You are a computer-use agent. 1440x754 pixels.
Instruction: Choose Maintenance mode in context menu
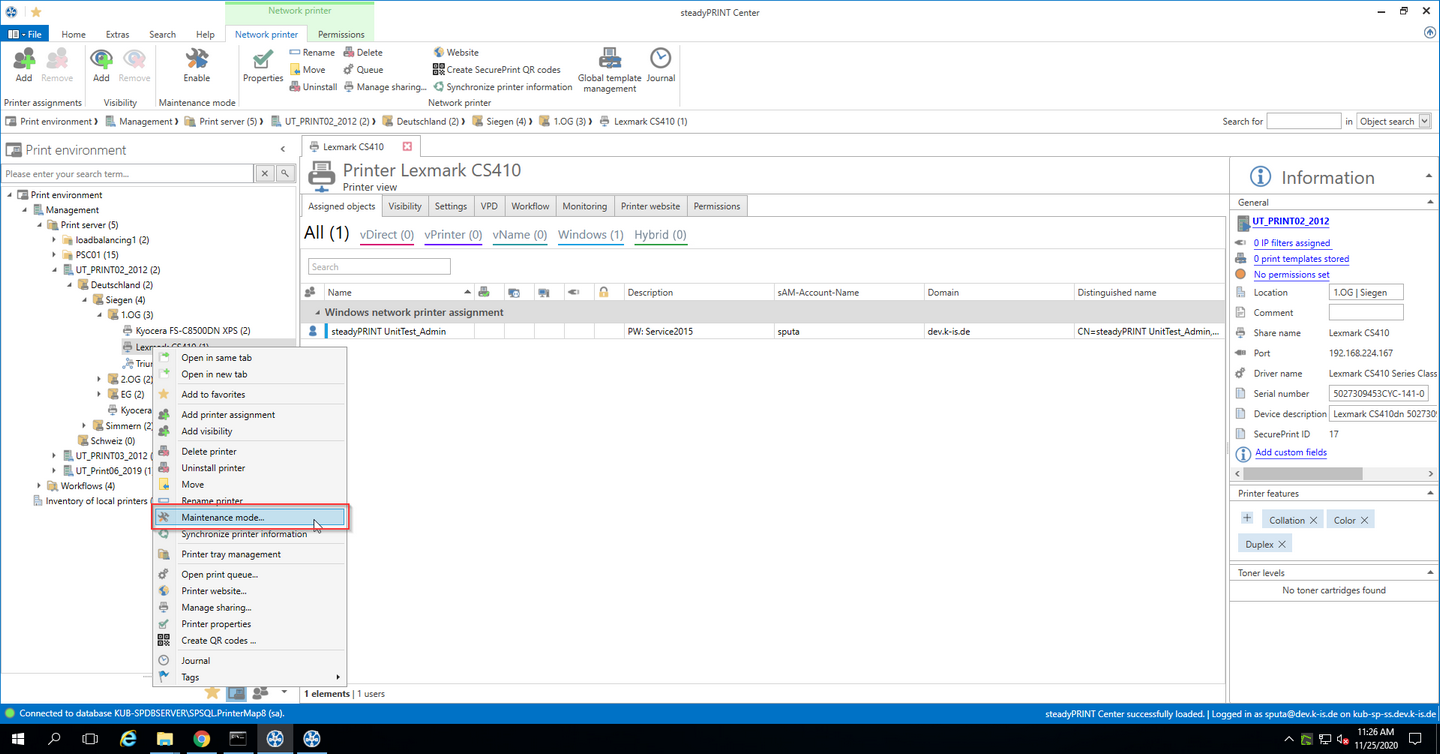(x=250, y=517)
